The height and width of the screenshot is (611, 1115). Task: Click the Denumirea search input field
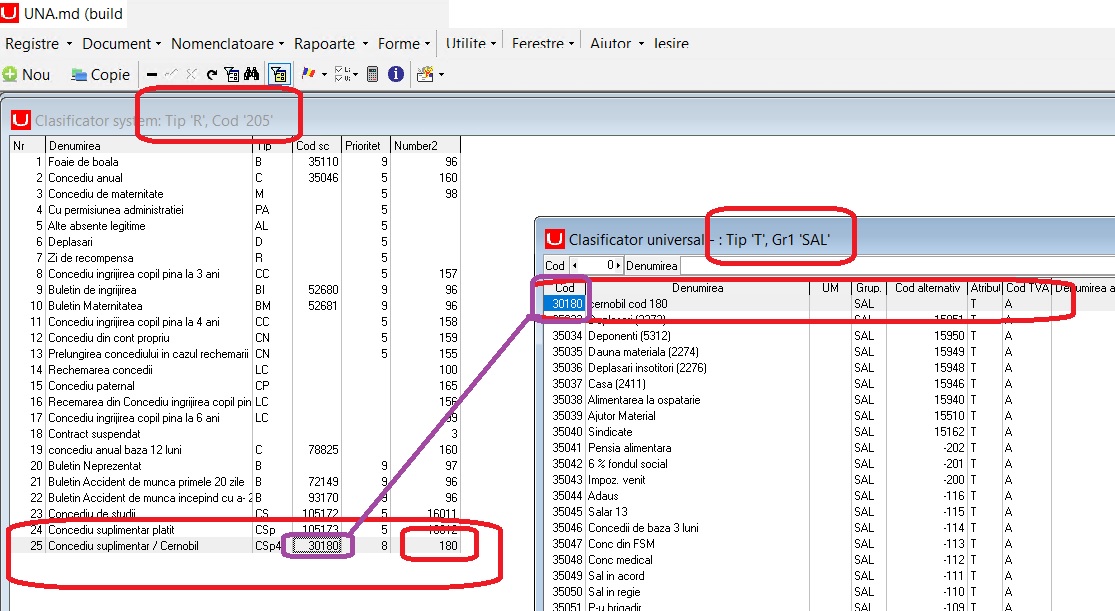point(897,266)
